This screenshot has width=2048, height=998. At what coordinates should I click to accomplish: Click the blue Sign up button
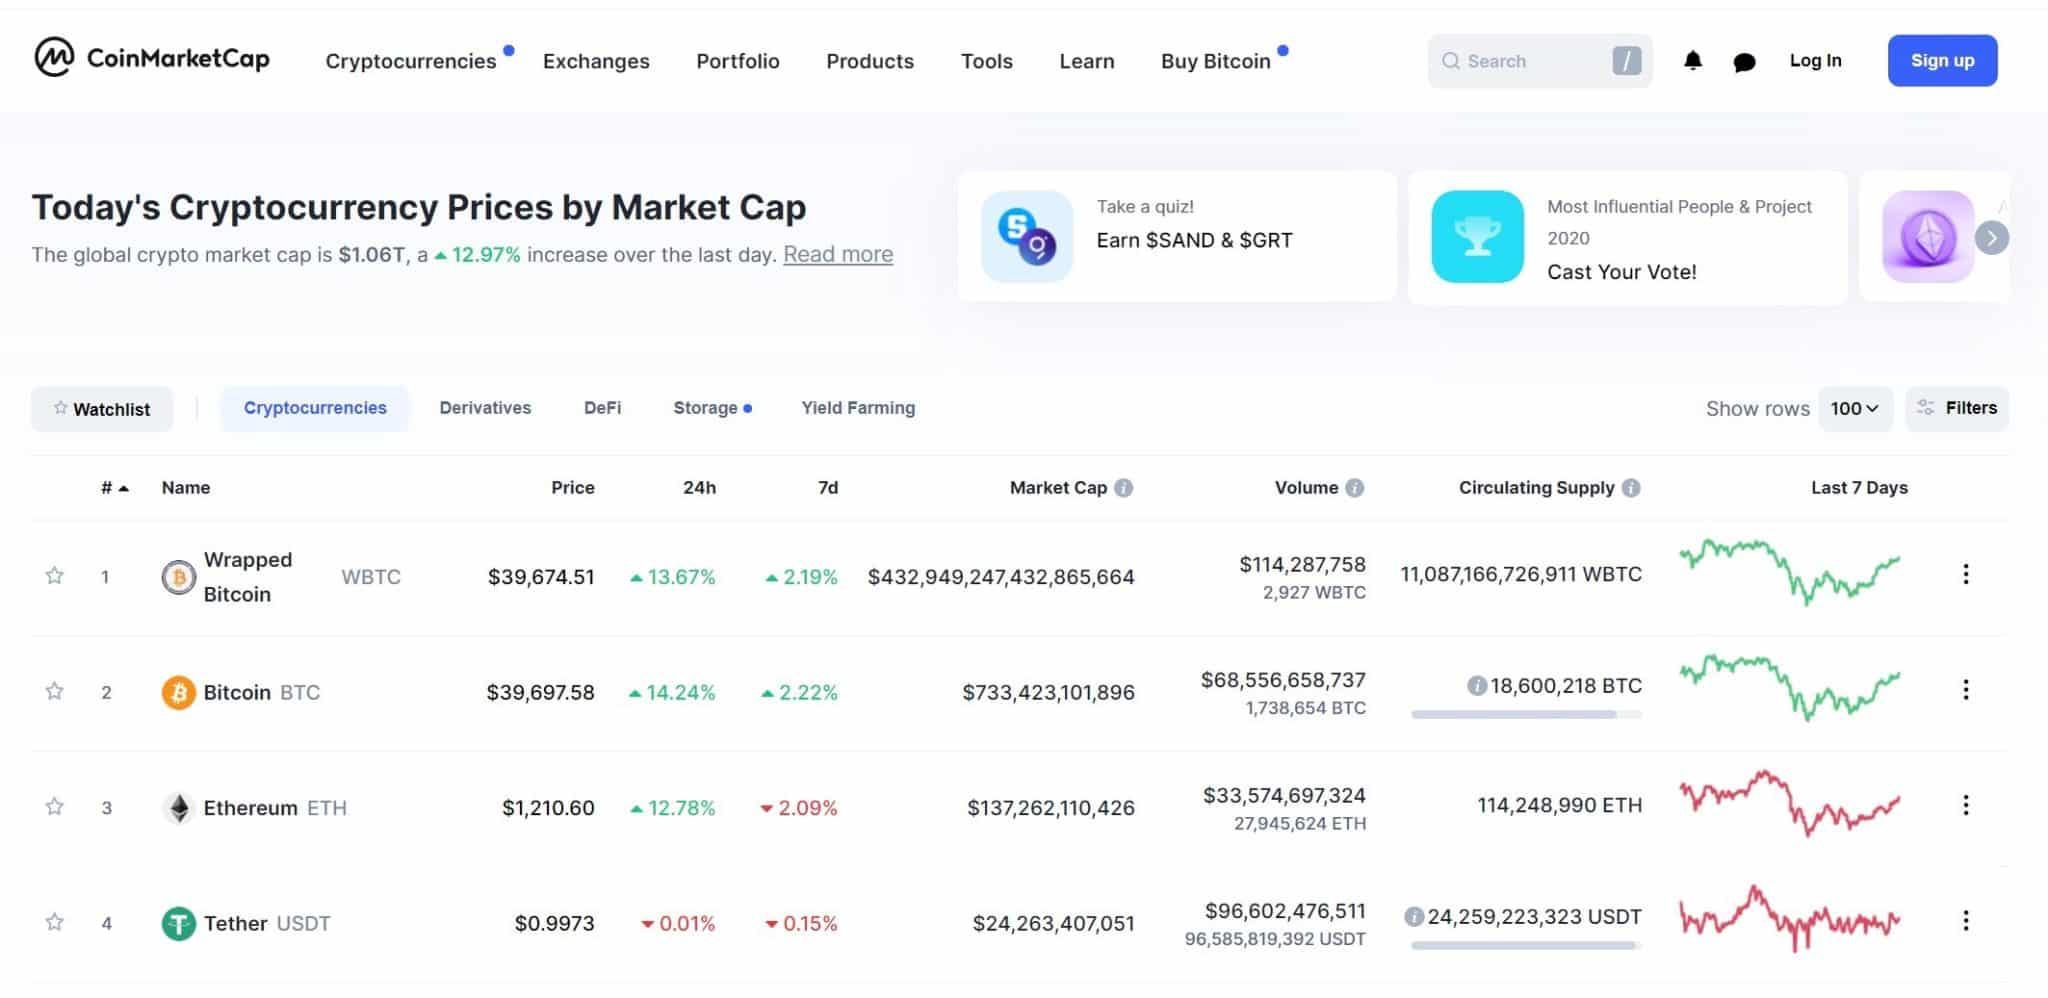tap(1942, 61)
